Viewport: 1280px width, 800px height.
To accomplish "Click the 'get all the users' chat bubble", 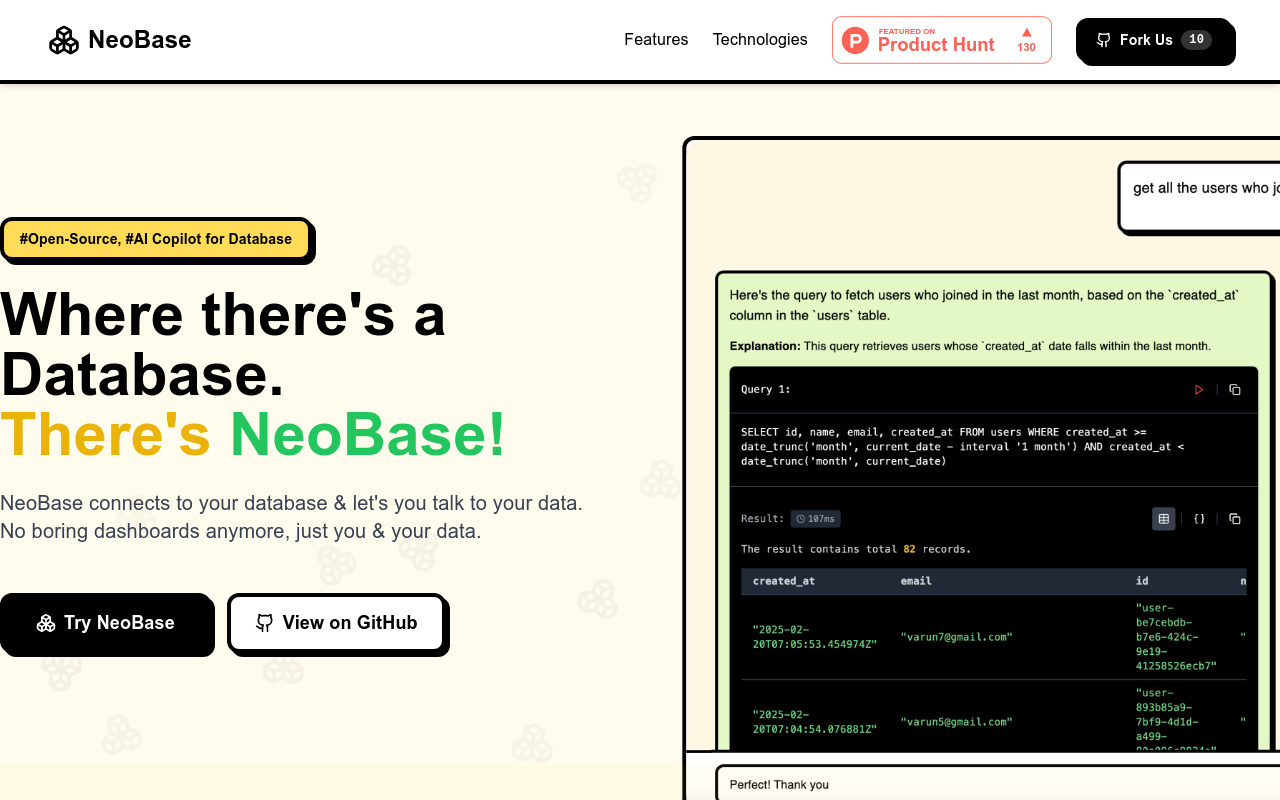I will pos(1199,197).
